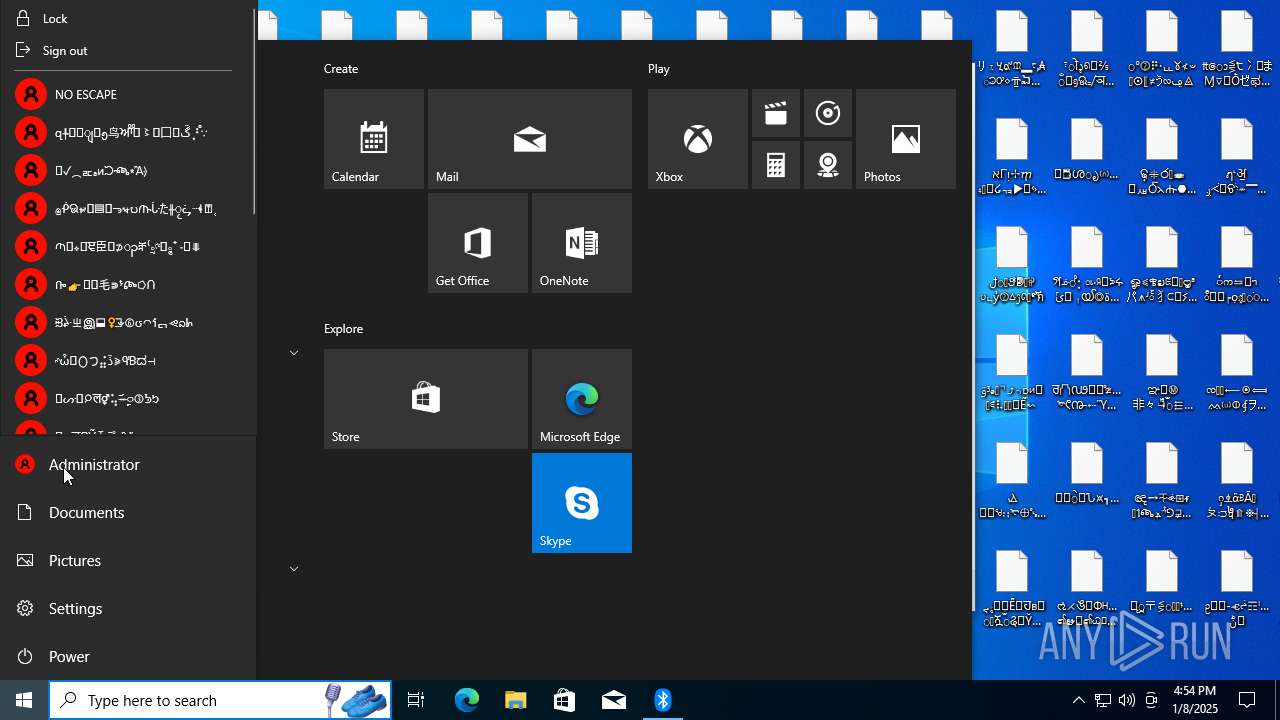Open Mail from the taskbar

(x=614, y=700)
